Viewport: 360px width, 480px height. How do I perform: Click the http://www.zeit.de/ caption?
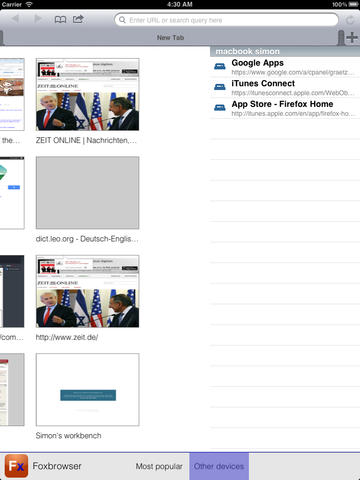click(x=67, y=337)
